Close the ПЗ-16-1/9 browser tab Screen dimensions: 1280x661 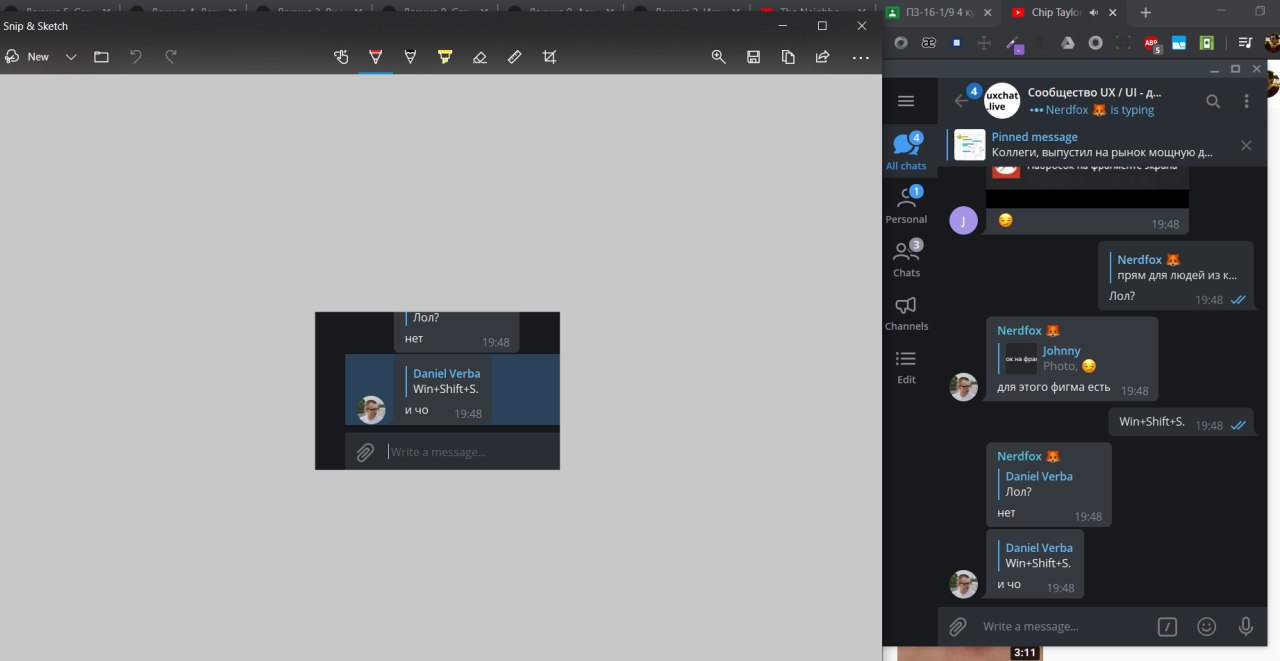(x=987, y=13)
